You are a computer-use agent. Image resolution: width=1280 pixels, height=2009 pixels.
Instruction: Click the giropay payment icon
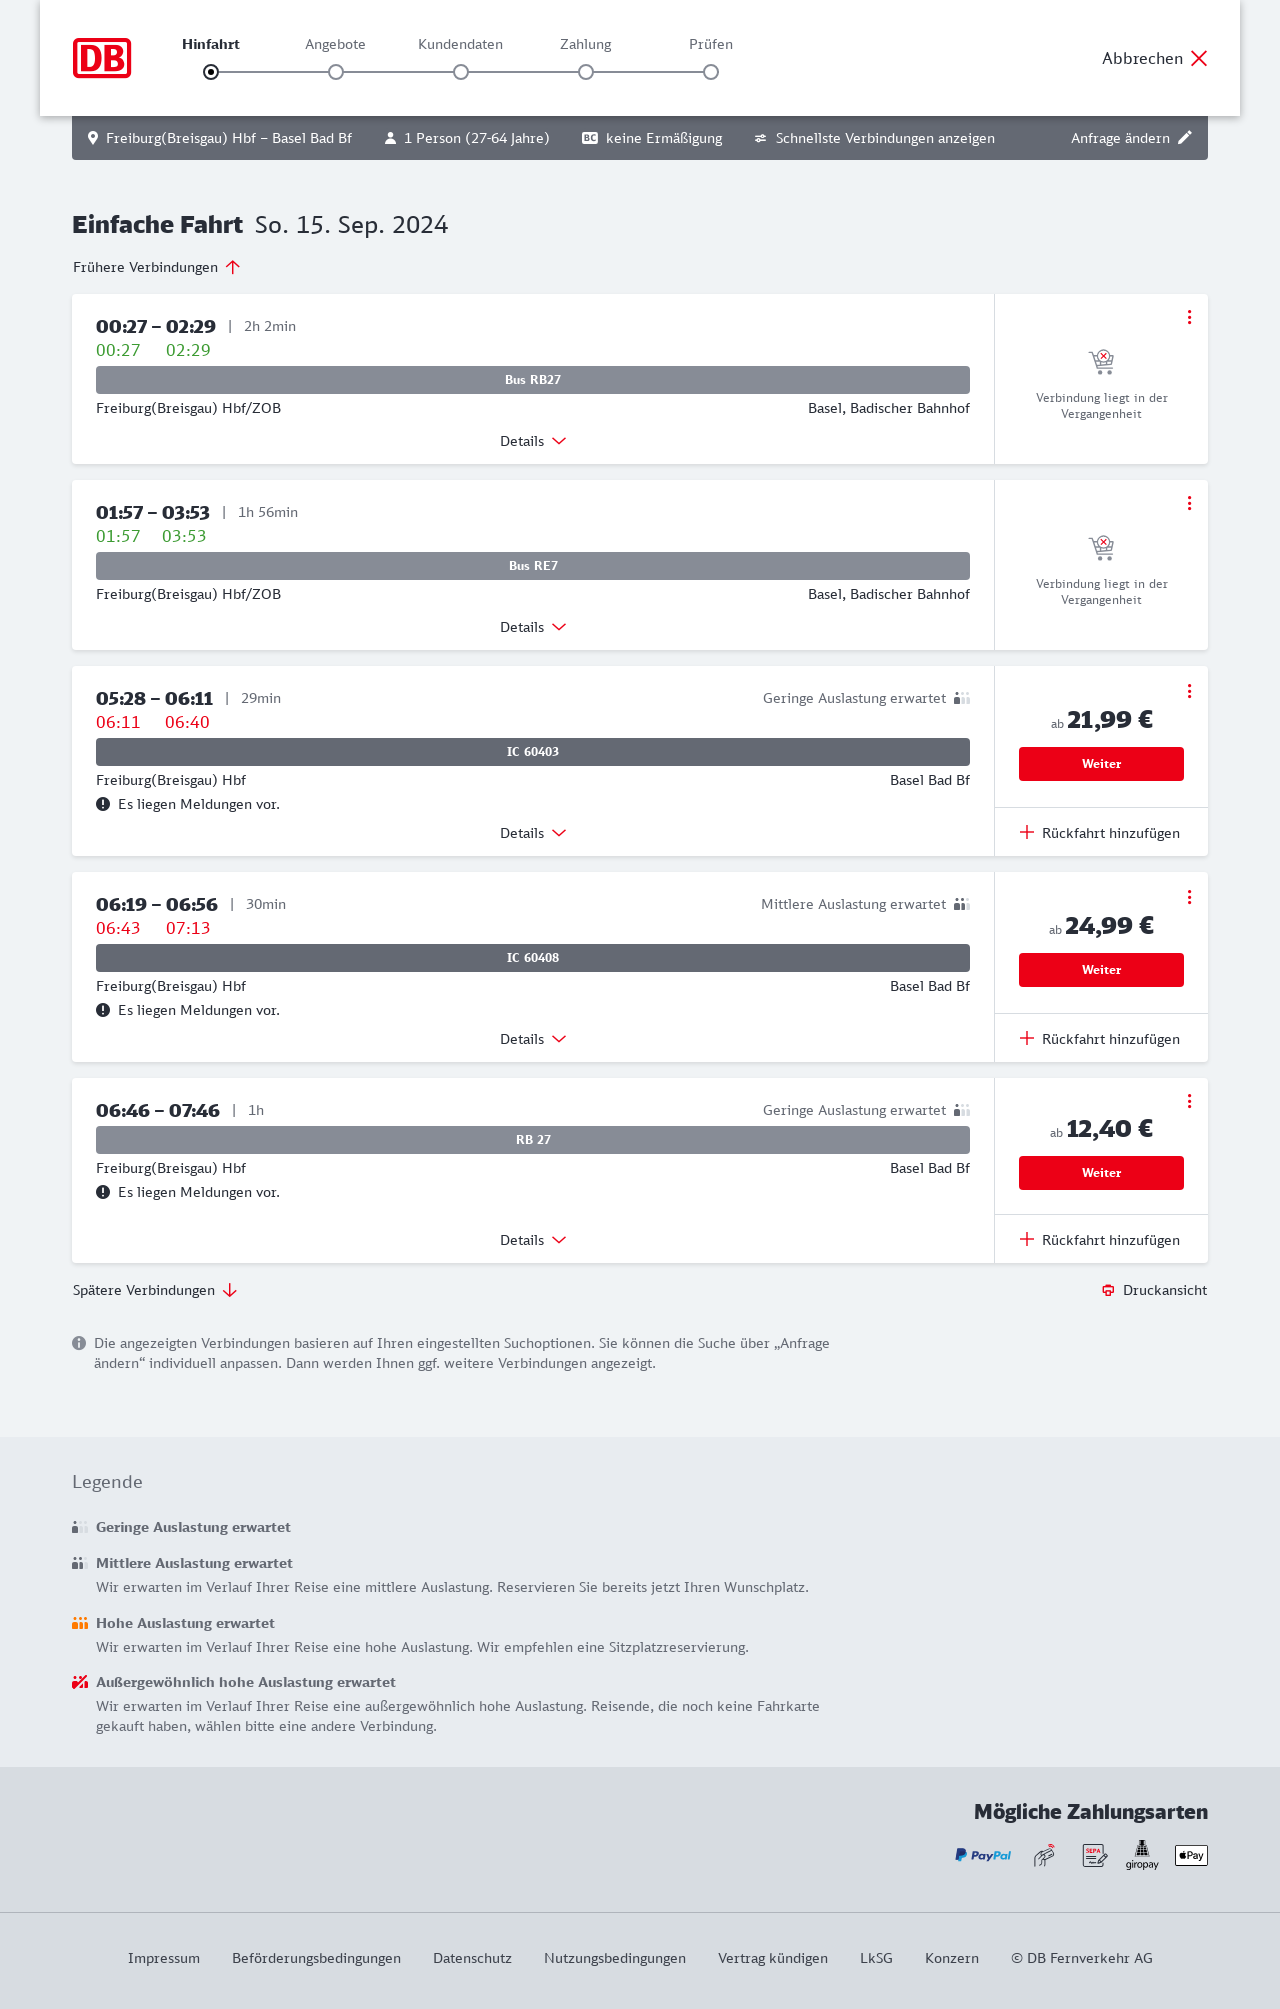coord(1142,1855)
